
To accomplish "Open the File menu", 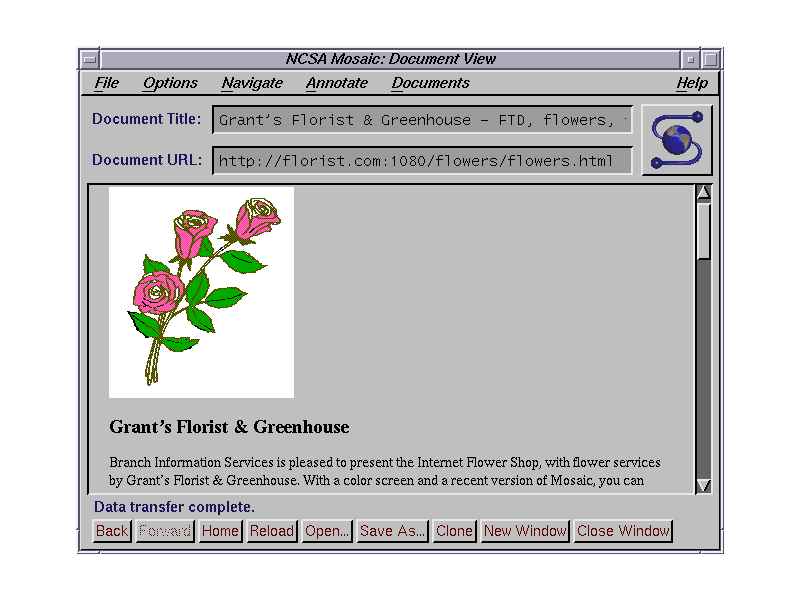I will pyautogui.click(x=106, y=83).
